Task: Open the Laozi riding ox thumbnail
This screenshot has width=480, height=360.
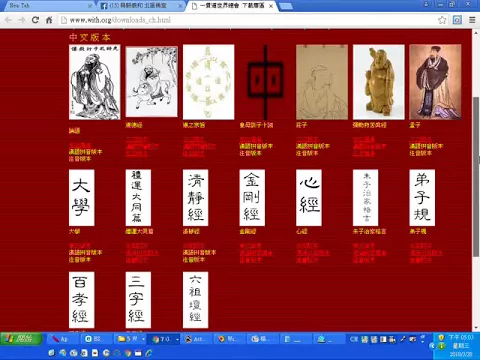Action: coord(152,82)
